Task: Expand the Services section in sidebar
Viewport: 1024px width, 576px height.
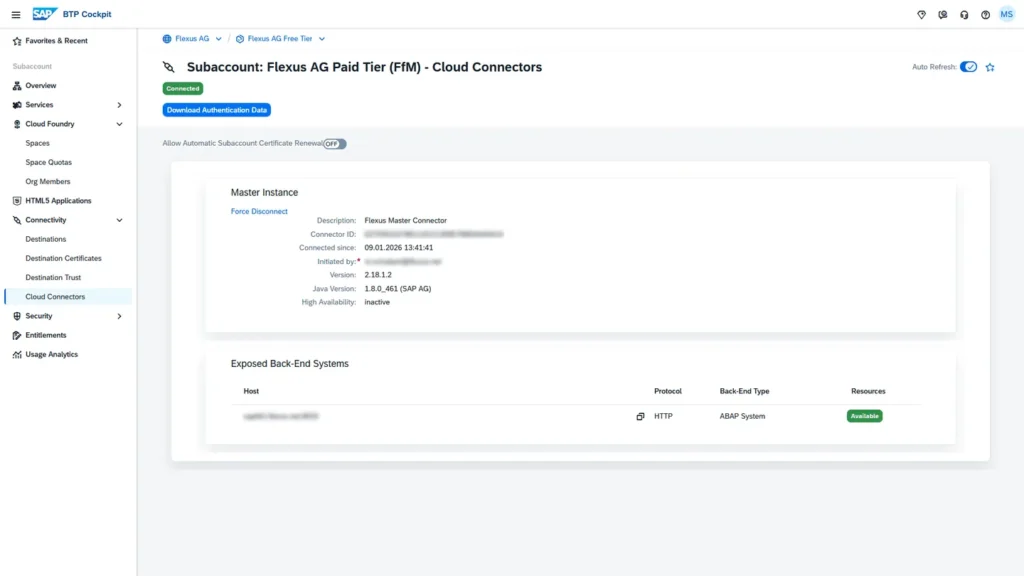Action: pyautogui.click(x=119, y=105)
